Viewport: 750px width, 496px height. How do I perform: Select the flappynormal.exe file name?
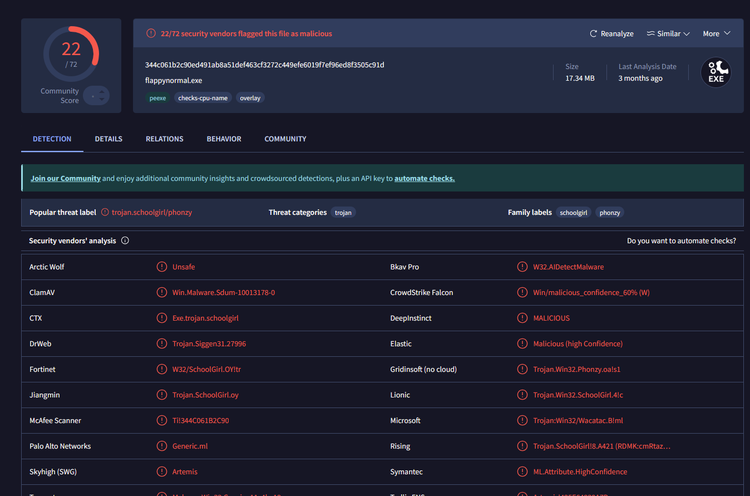point(174,80)
